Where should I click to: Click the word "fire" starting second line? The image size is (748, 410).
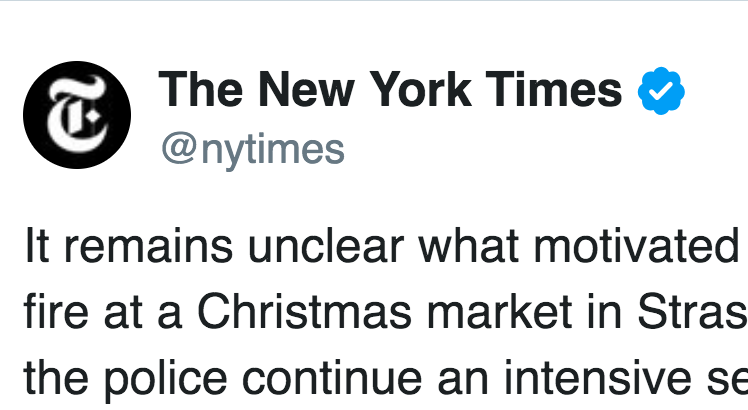point(56,312)
